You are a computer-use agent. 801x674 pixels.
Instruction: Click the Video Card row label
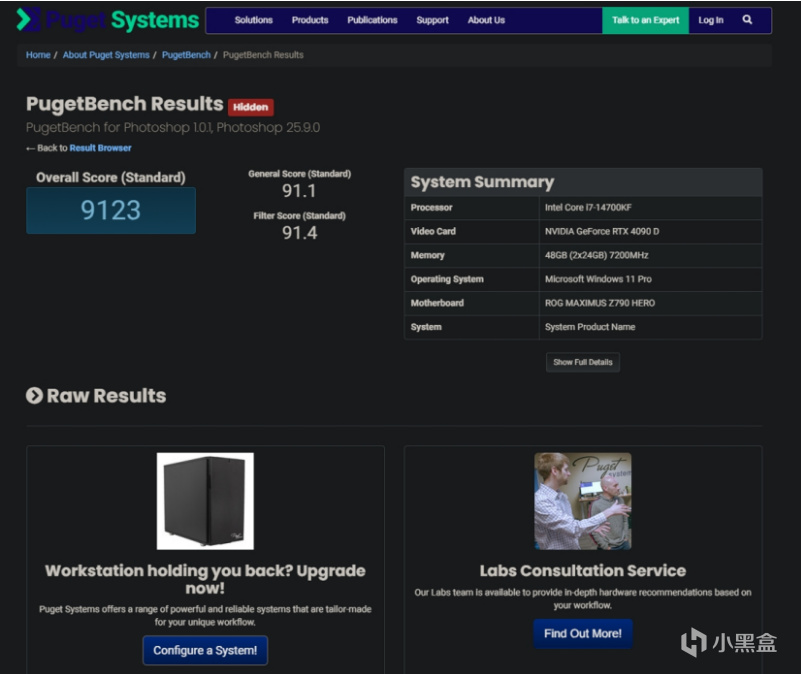433,231
